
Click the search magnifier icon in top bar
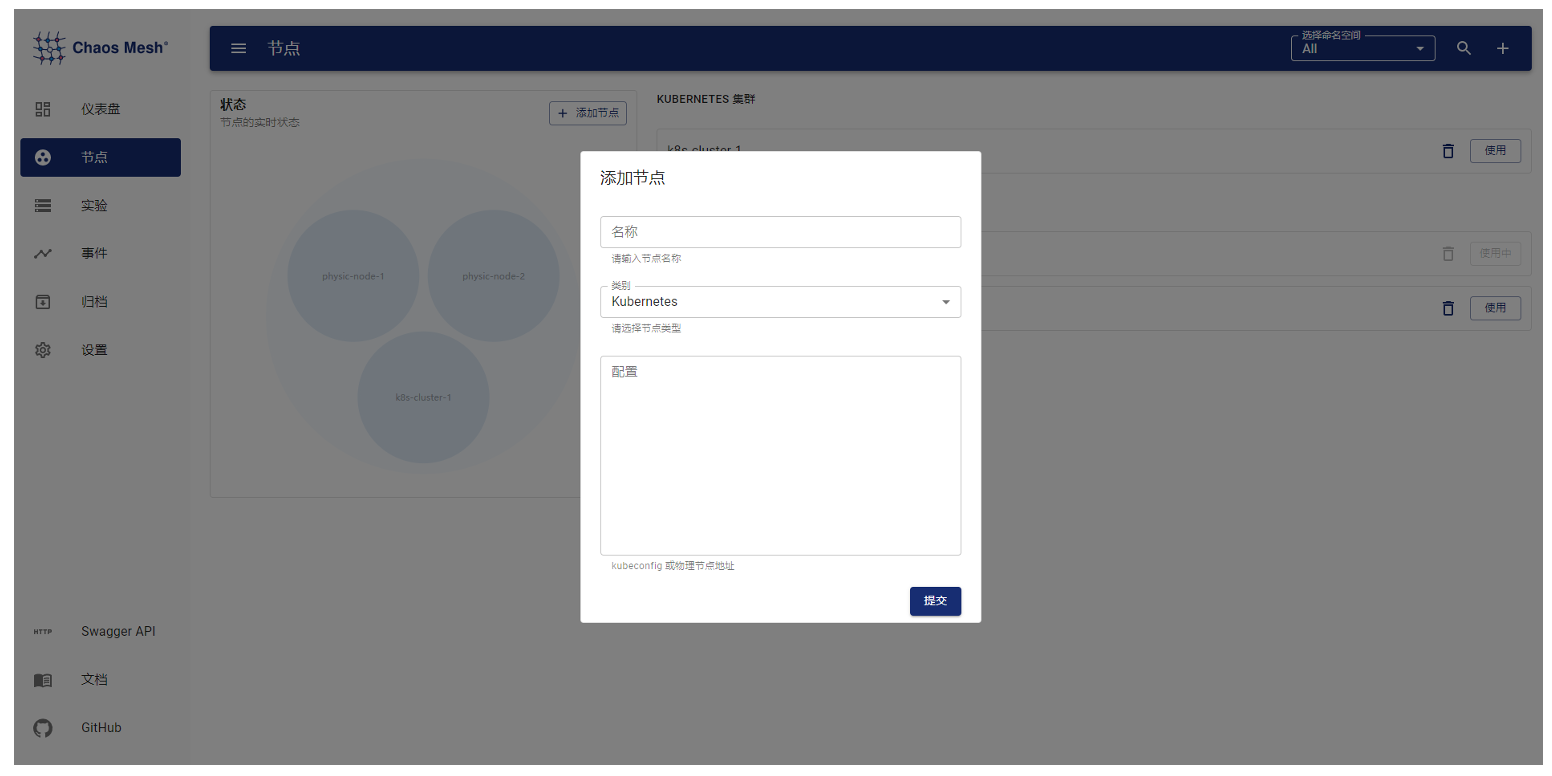point(1463,47)
